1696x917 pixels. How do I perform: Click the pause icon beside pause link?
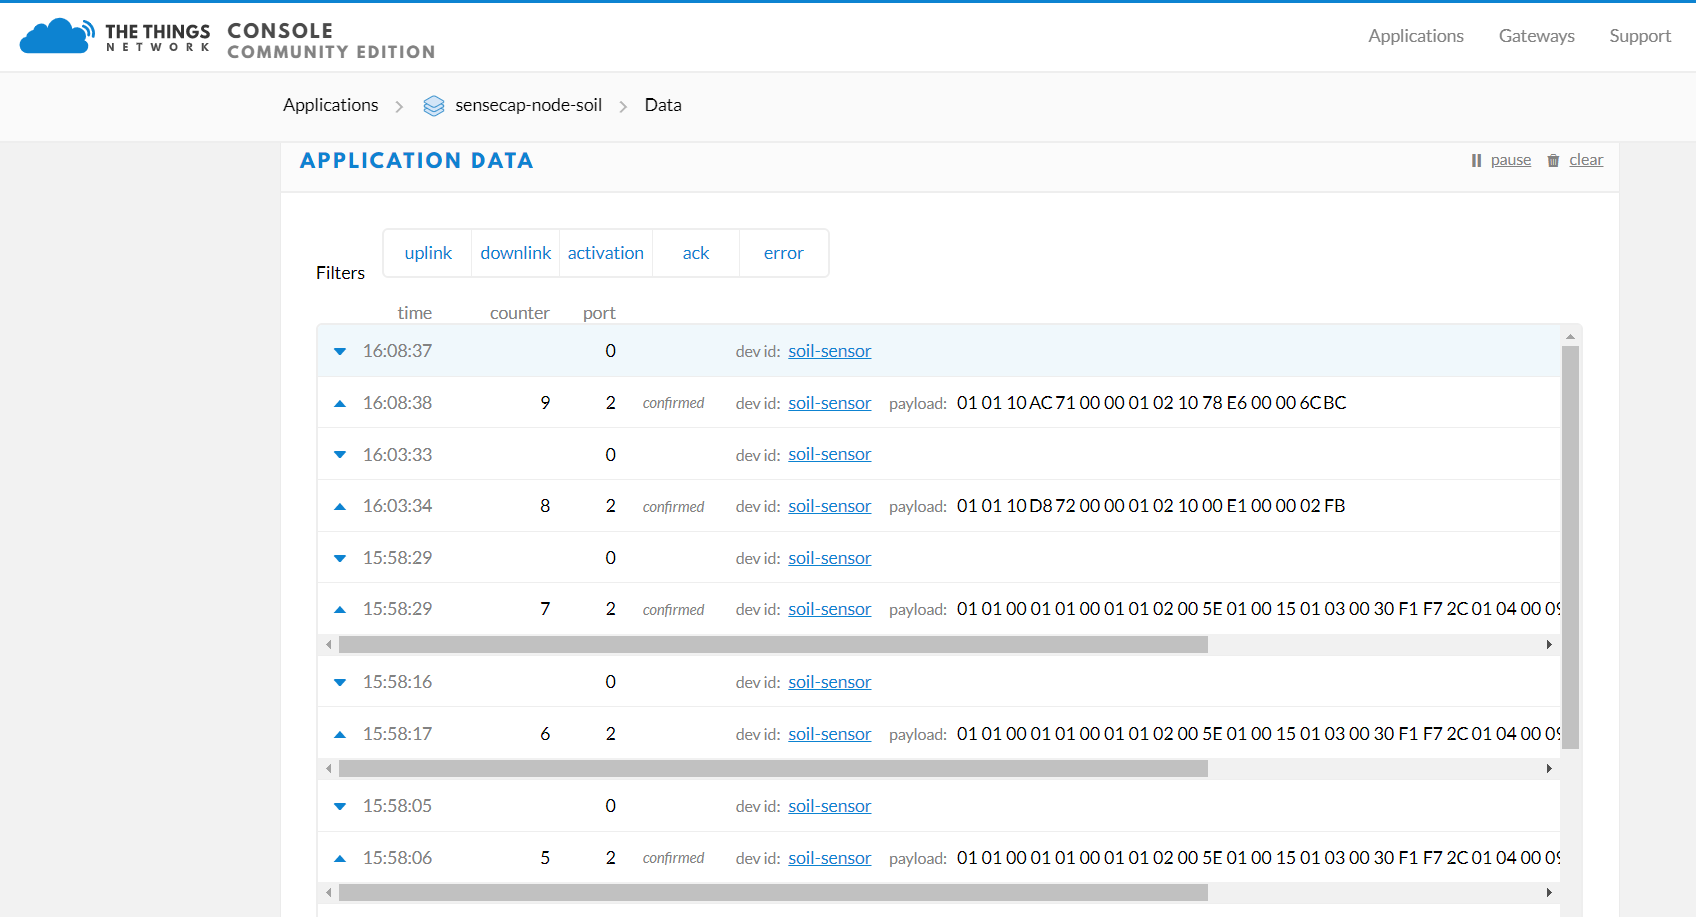coord(1476,160)
